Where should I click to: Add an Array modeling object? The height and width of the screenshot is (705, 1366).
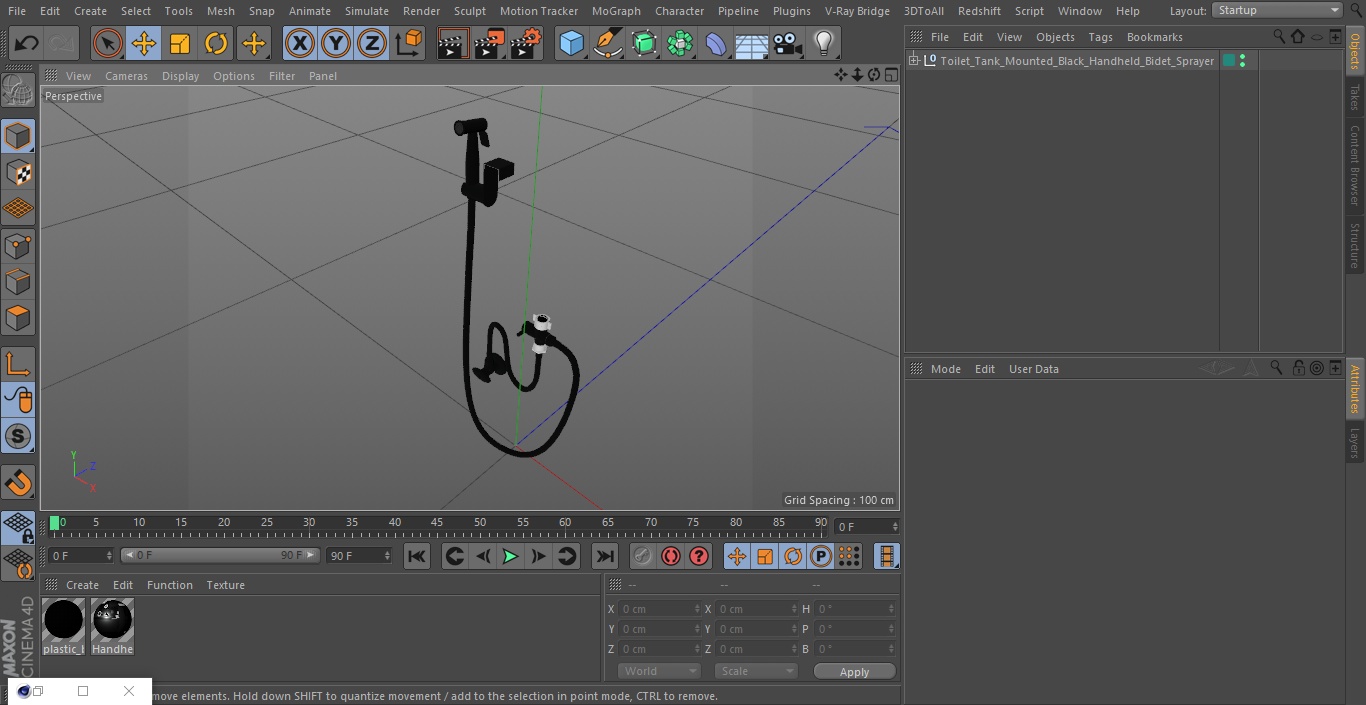tap(680, 43)
